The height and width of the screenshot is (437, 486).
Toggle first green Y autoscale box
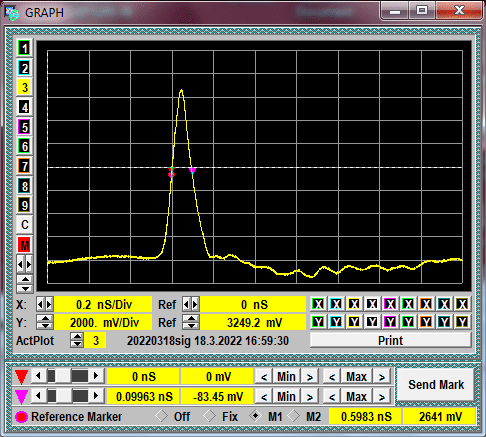click(x=318, y=322)
